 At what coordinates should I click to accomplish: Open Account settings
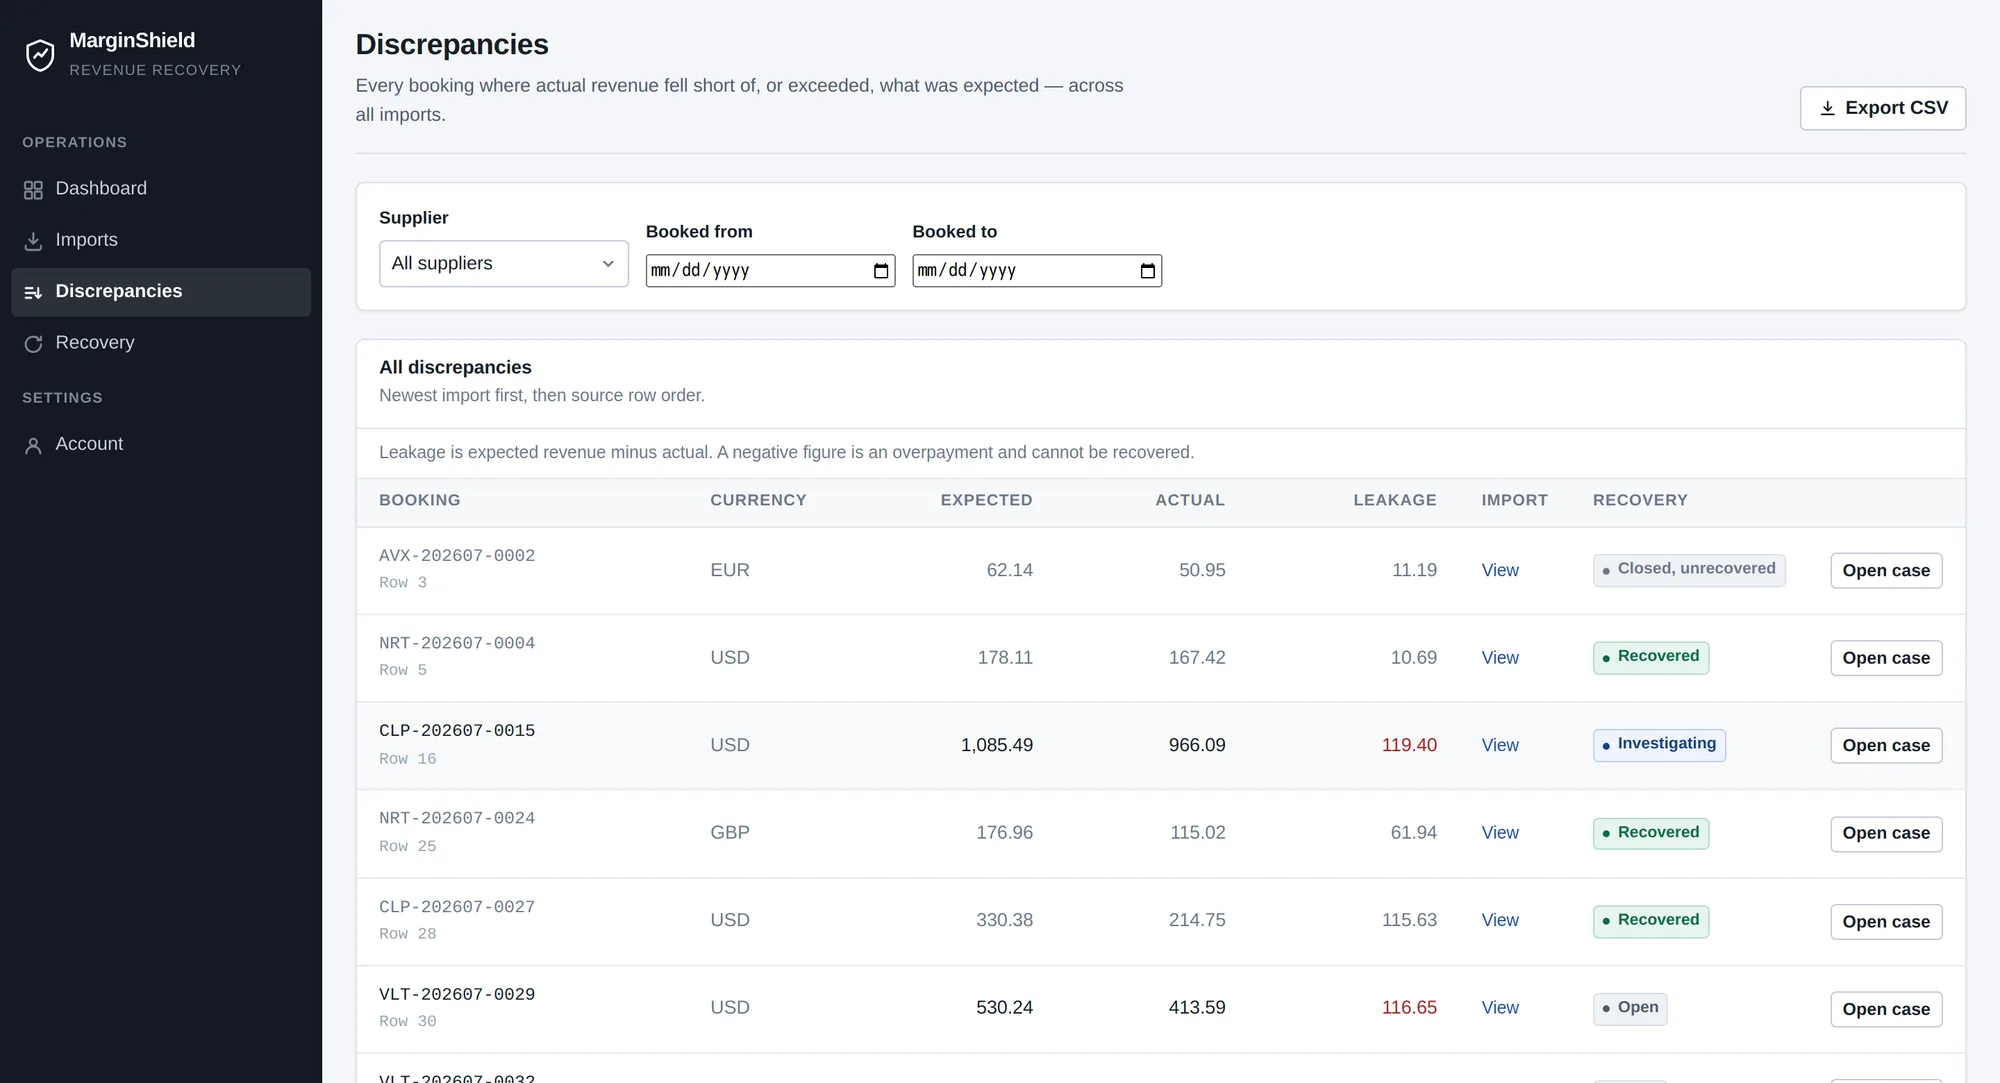(x=161, y=444)
